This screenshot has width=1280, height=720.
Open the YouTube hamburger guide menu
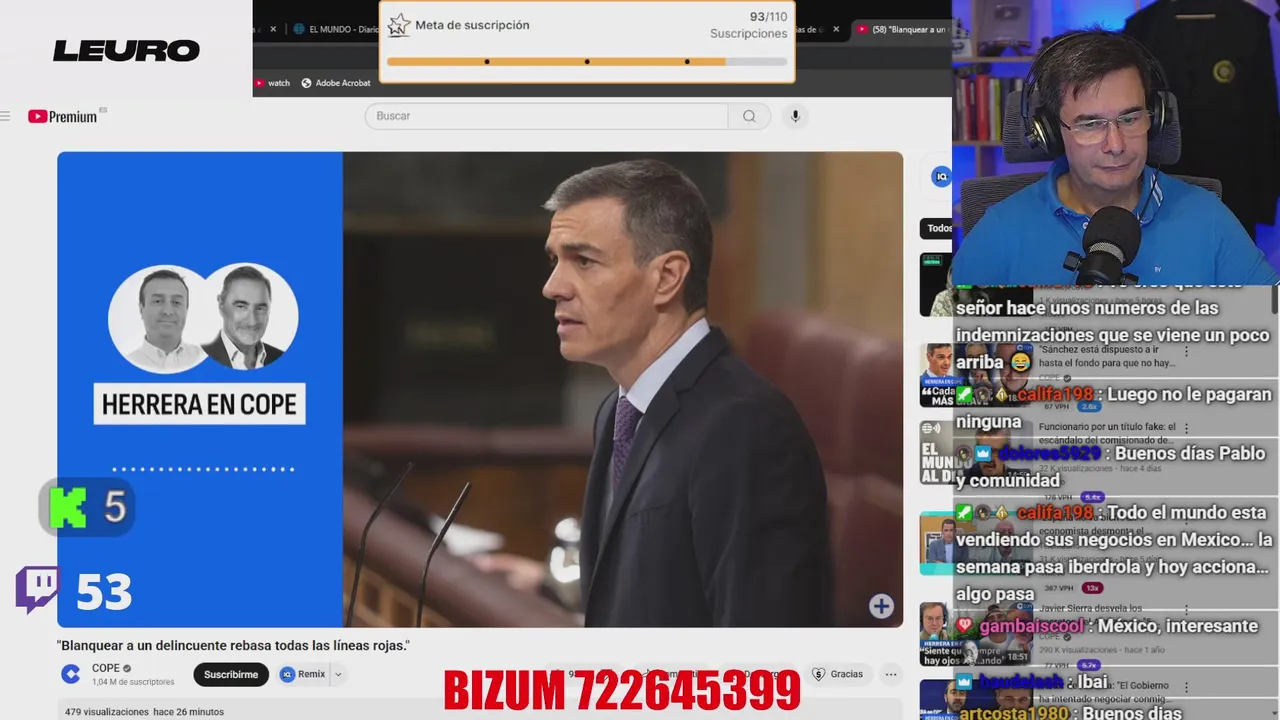click(x=5, y=117)
